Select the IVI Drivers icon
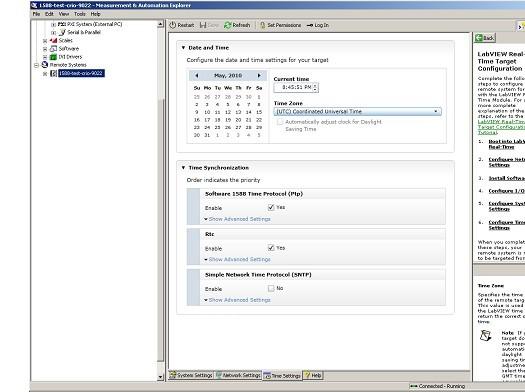This screenshot has width=525, height=392. pos(53,57)
